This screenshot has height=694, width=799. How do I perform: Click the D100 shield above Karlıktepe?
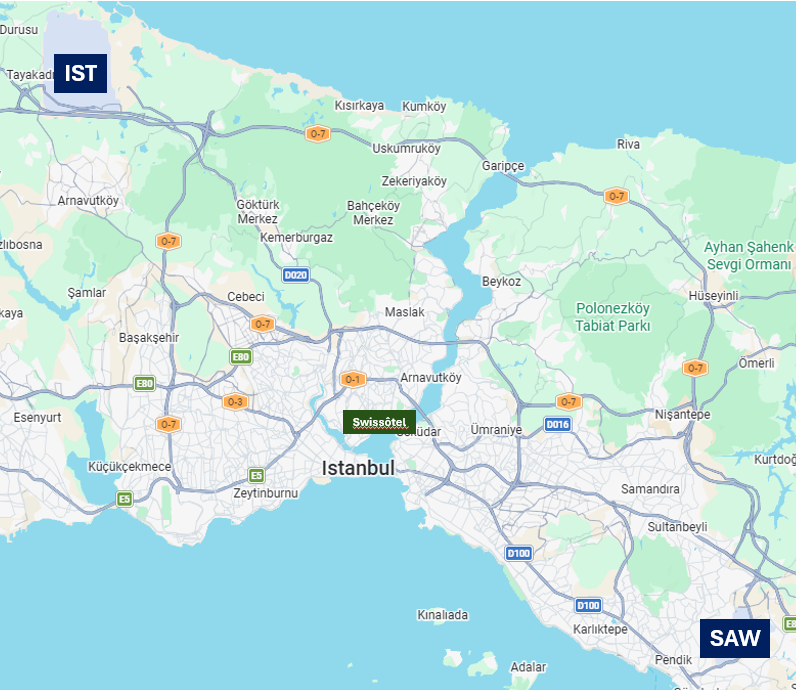tap(588, 605)
